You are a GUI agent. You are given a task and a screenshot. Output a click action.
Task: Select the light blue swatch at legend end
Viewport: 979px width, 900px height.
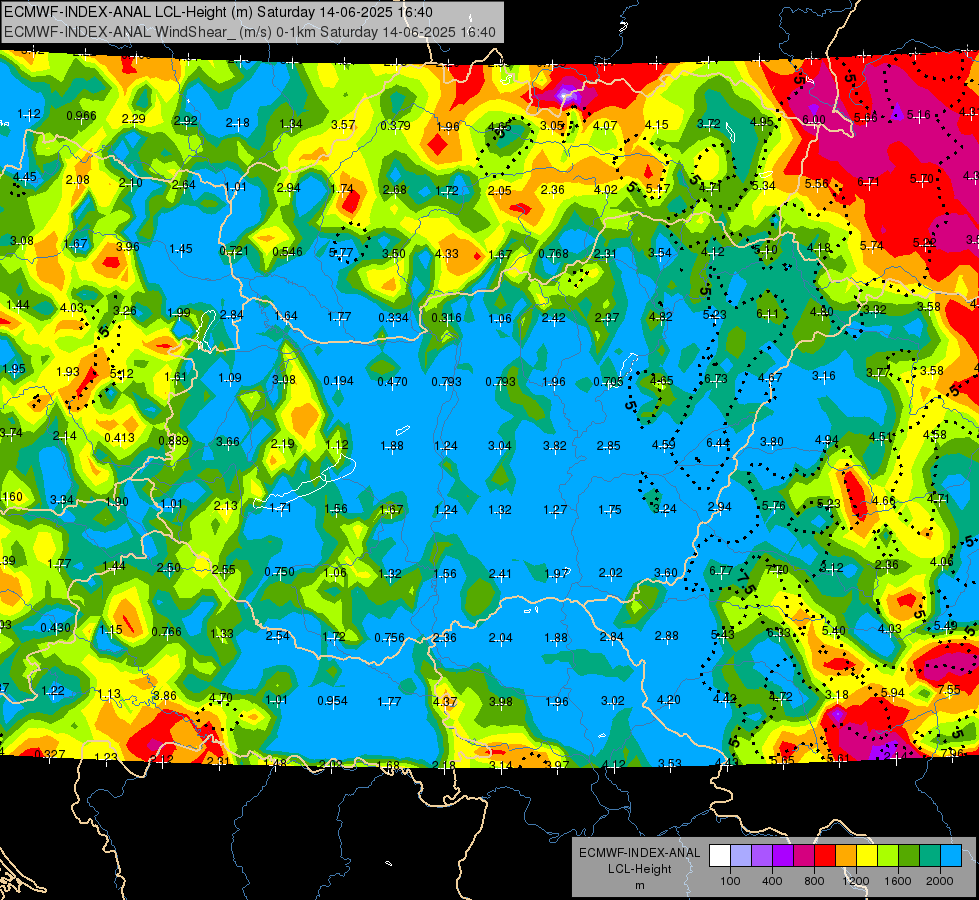coord(951,856)
